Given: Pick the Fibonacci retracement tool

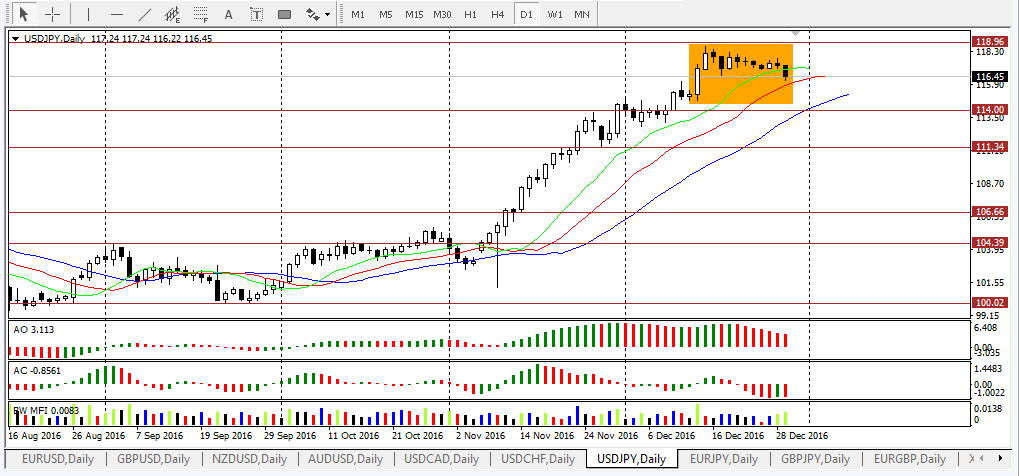Looking at the screenshot, I should tap(201, 13).
